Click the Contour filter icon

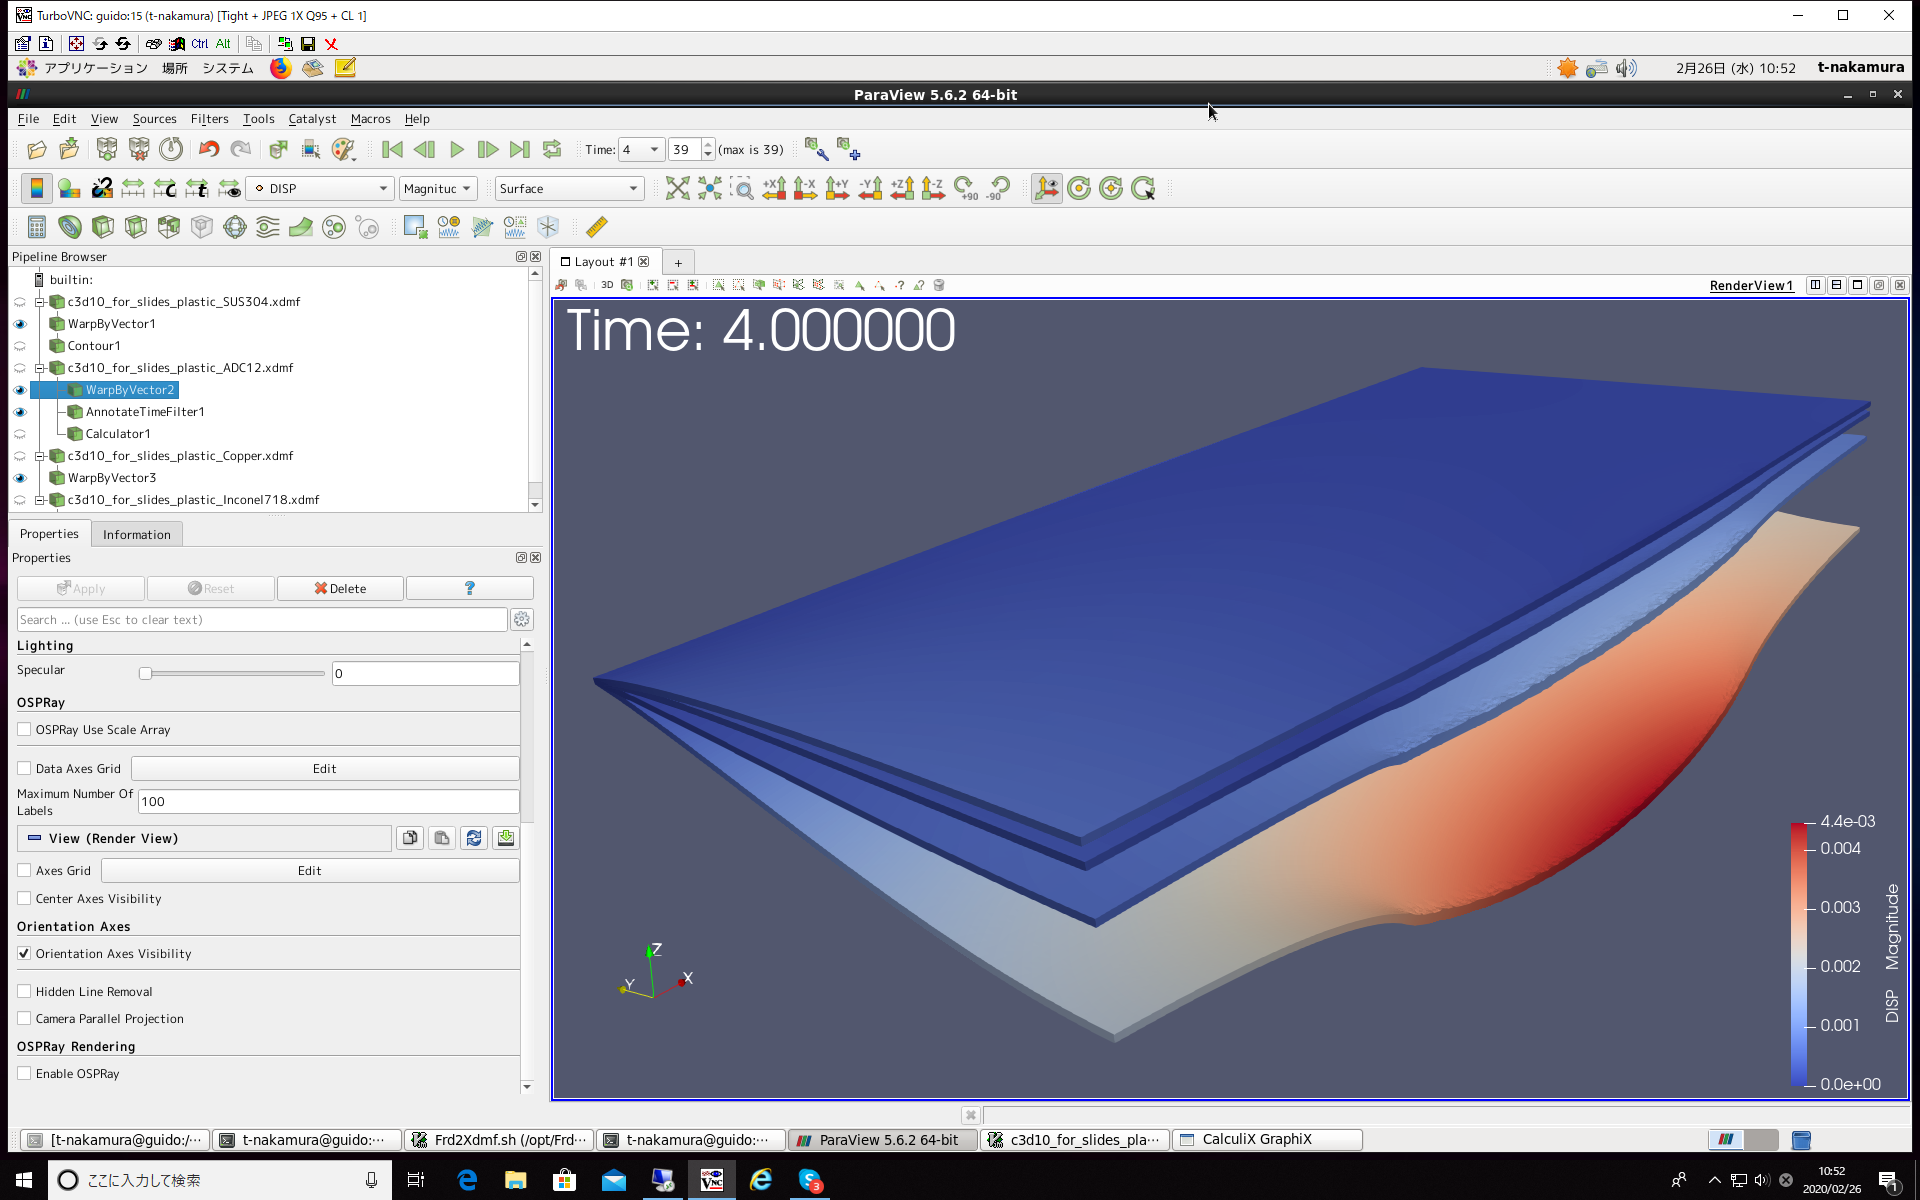pyautogui.click(x=70, y=227)
